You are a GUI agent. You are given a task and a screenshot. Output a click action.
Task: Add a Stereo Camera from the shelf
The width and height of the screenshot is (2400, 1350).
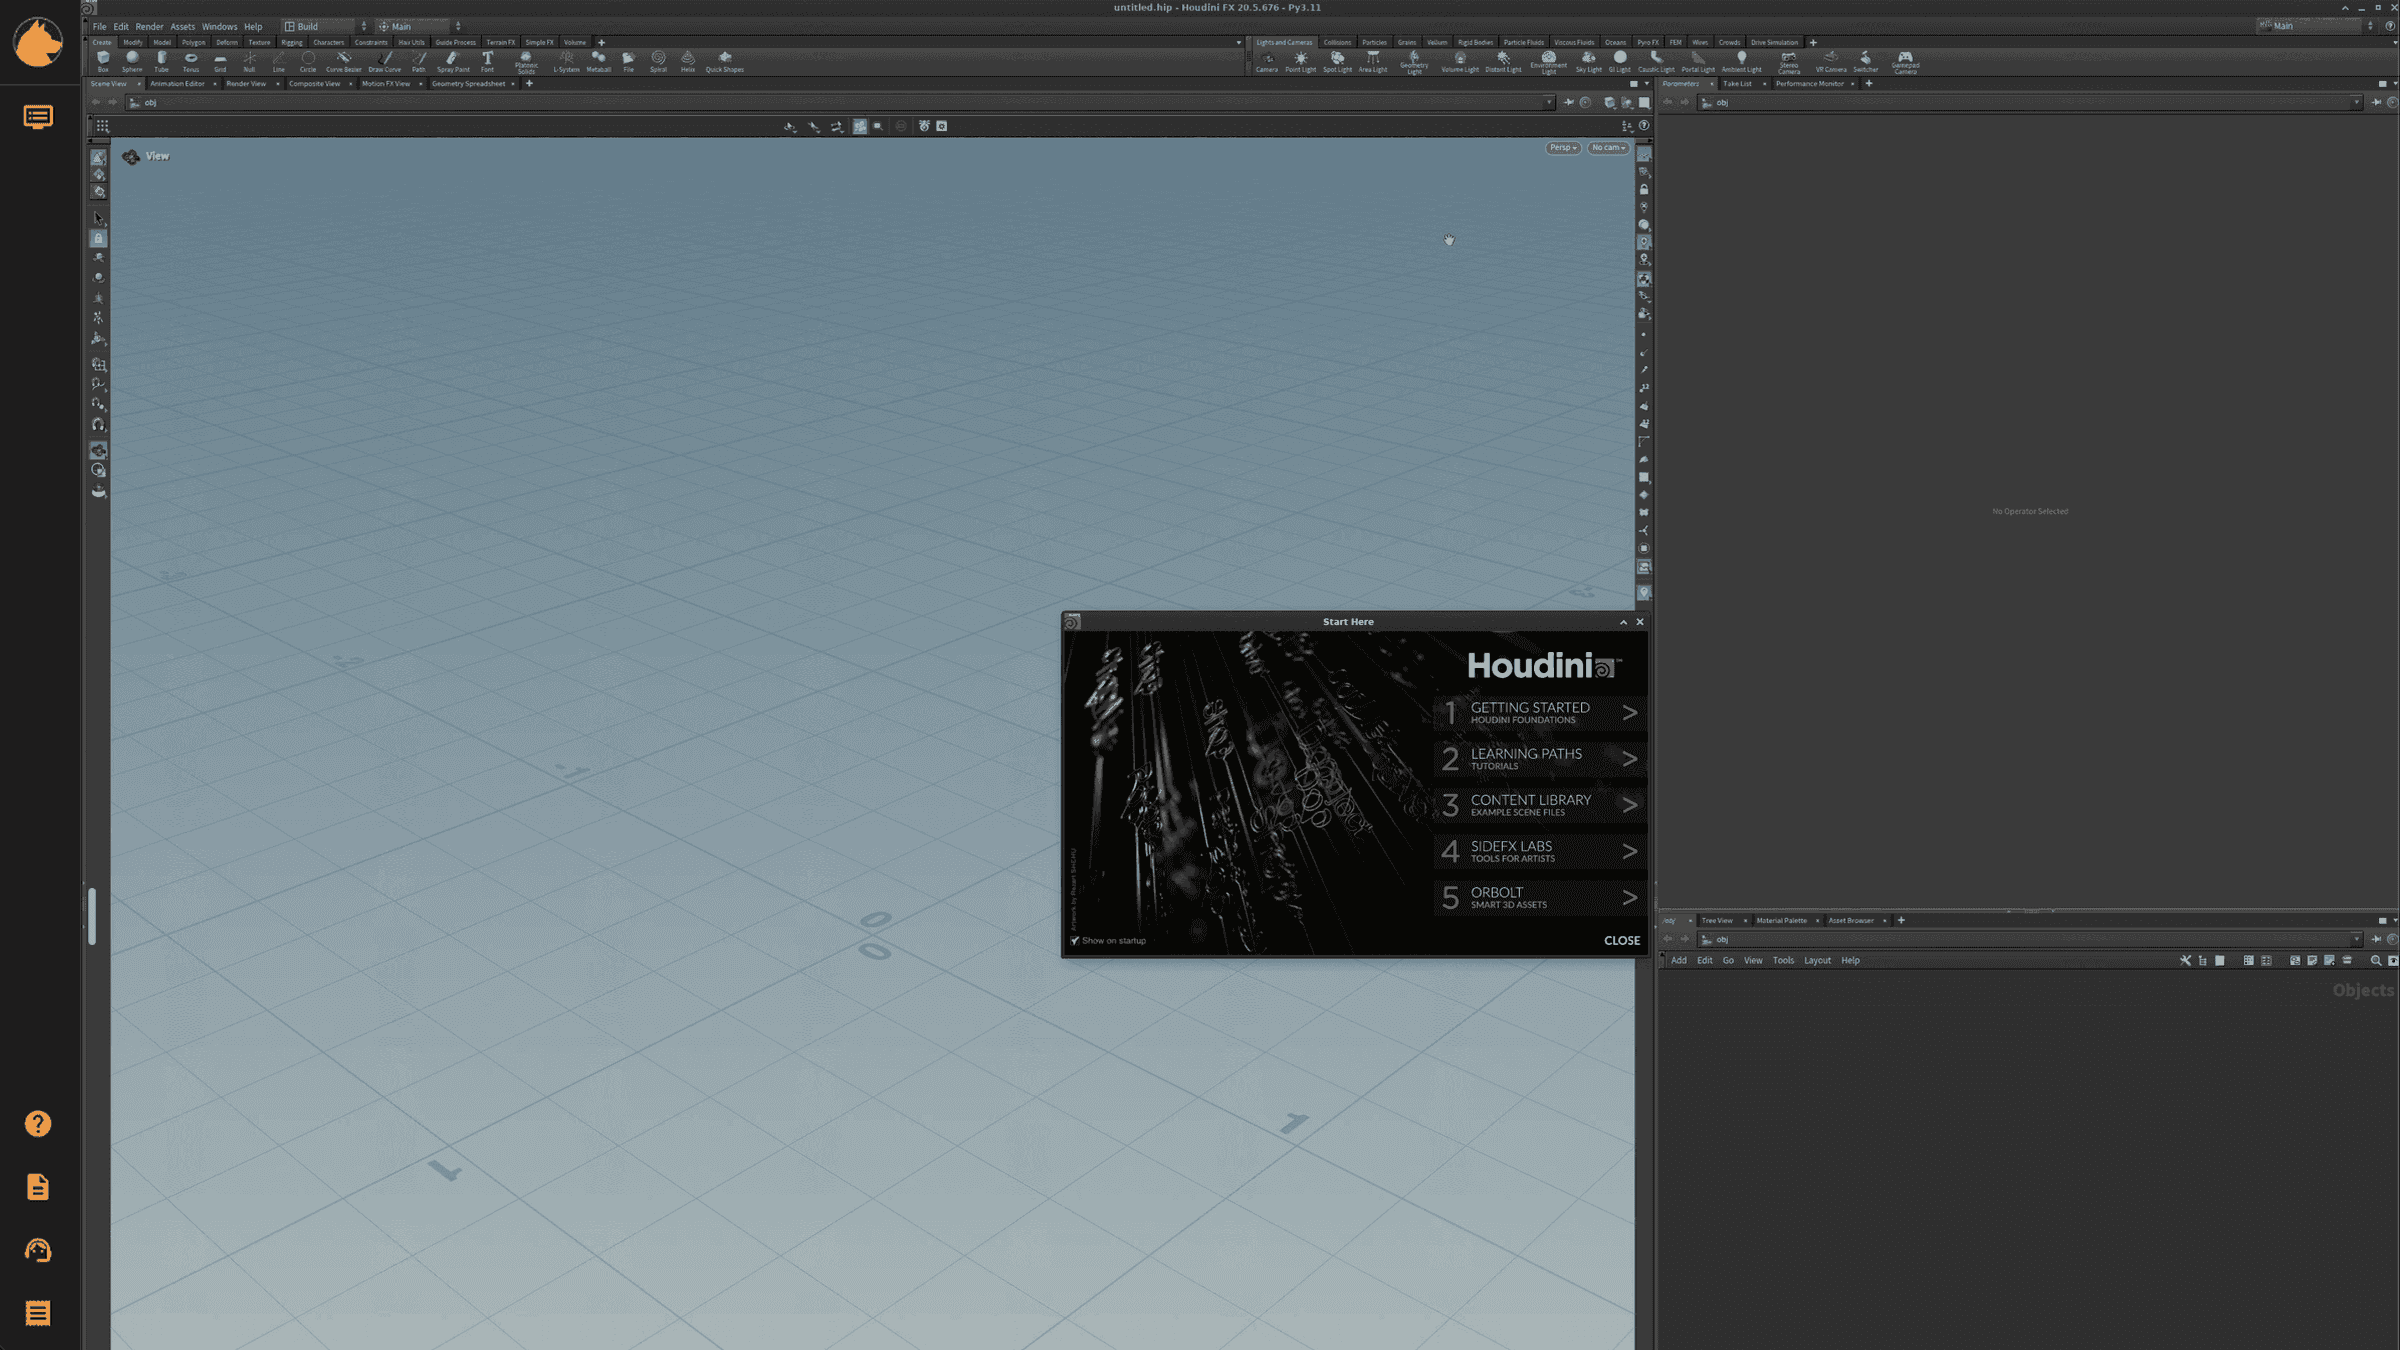coord(1789,63)
